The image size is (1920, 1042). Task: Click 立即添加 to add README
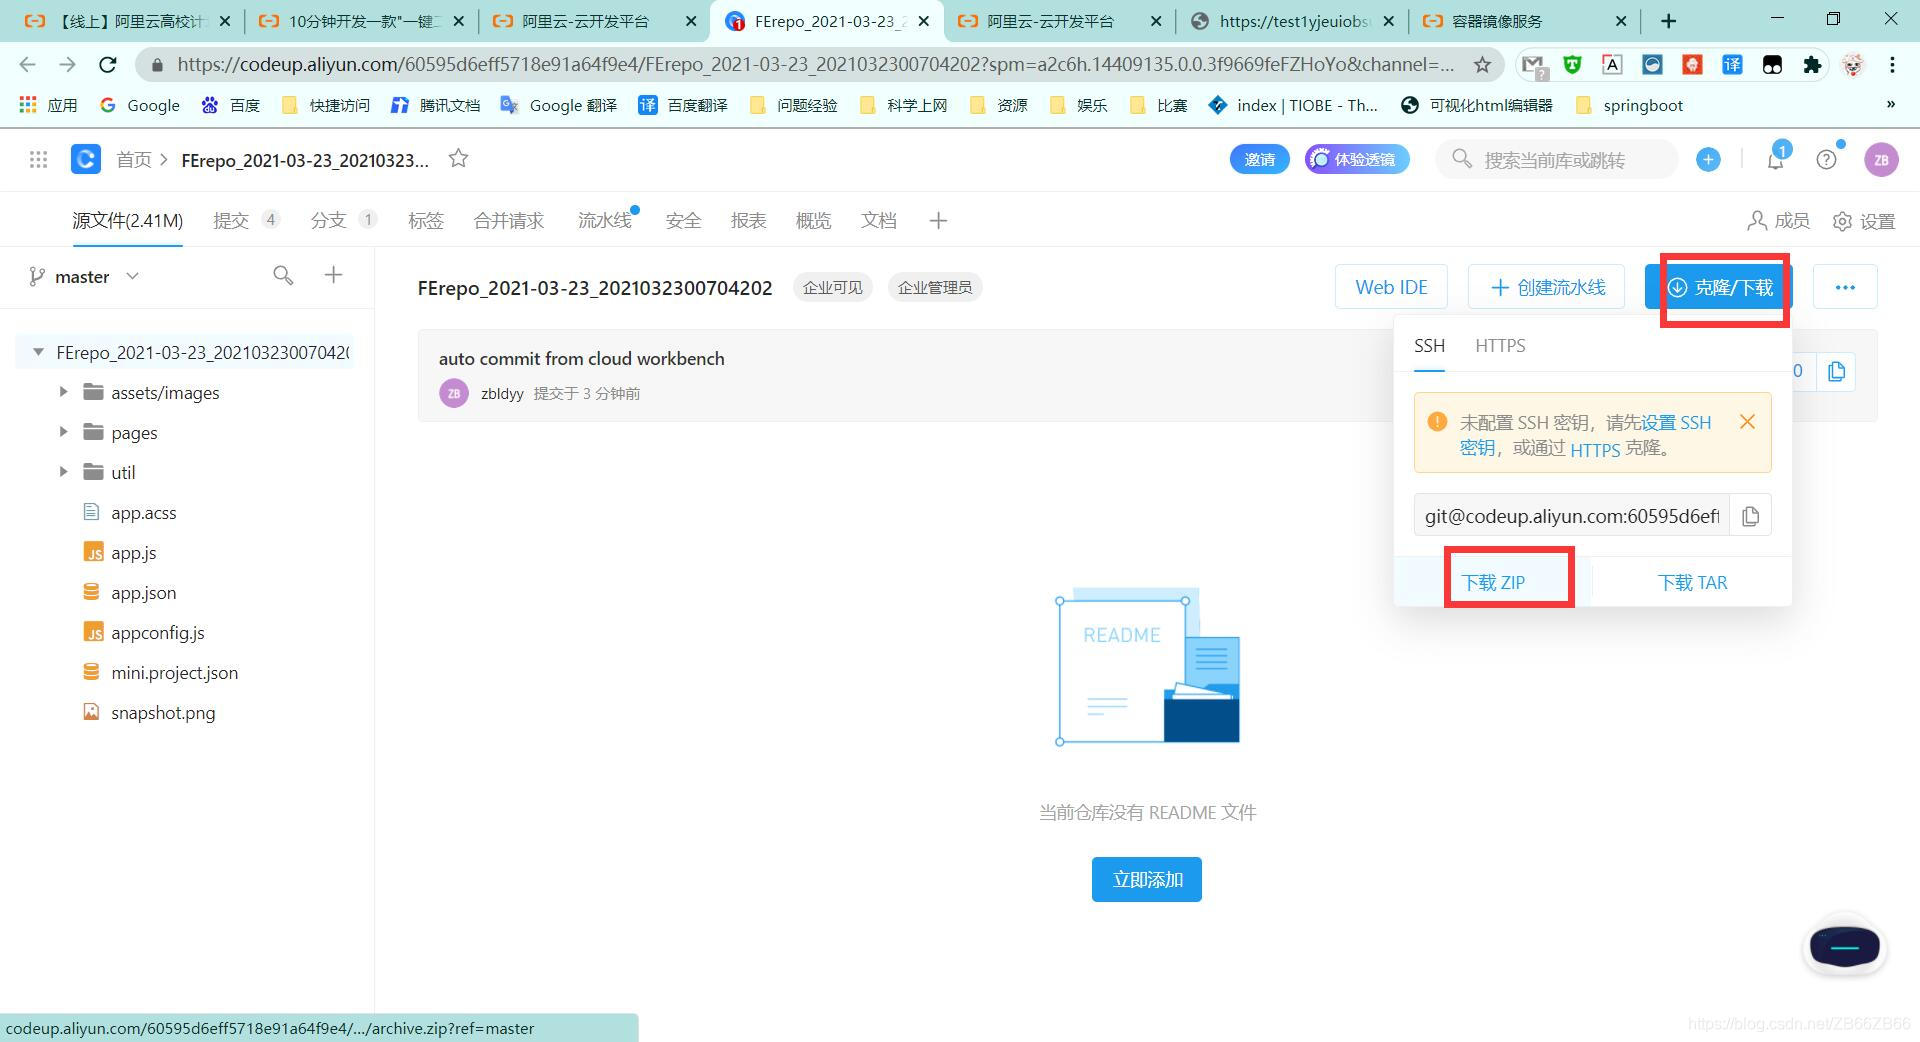[x=1147, y=879]
